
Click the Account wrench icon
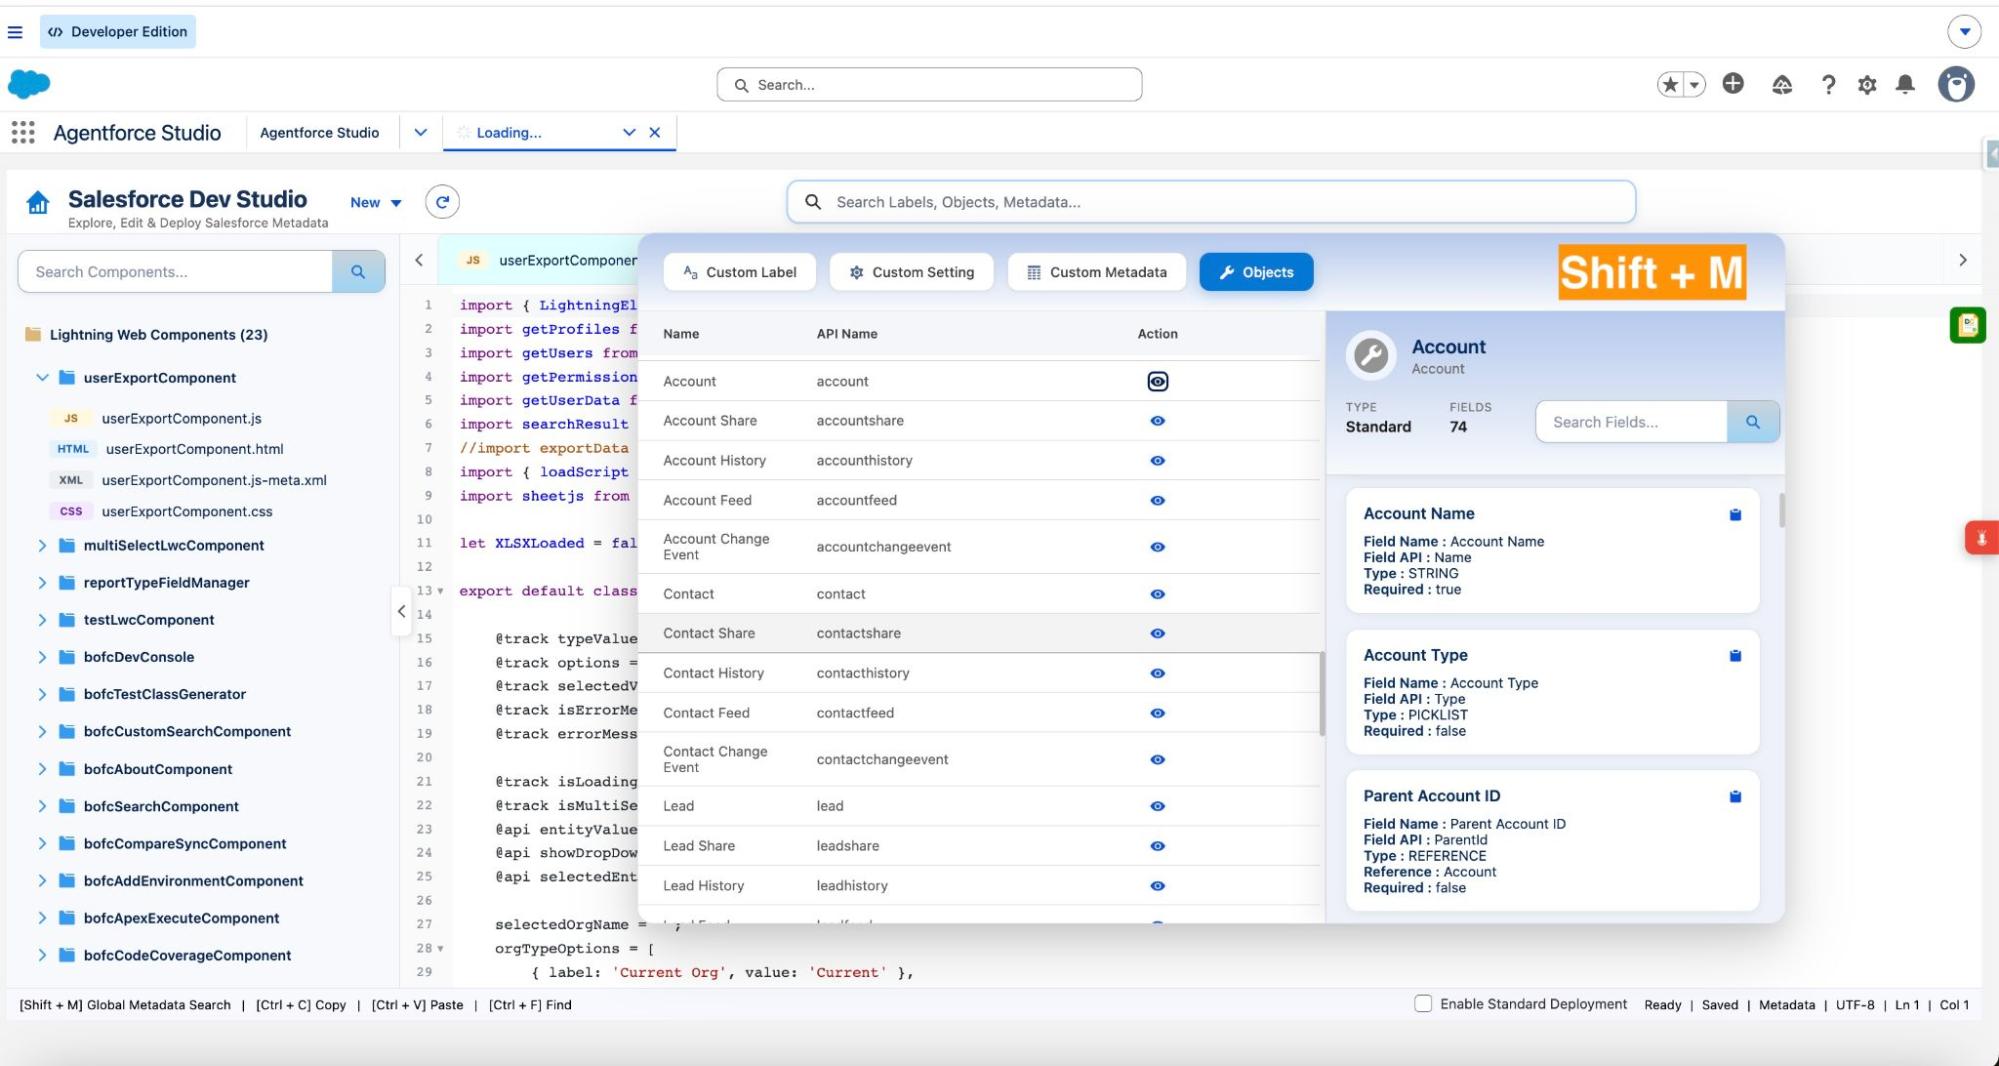tap(1371, 356)
